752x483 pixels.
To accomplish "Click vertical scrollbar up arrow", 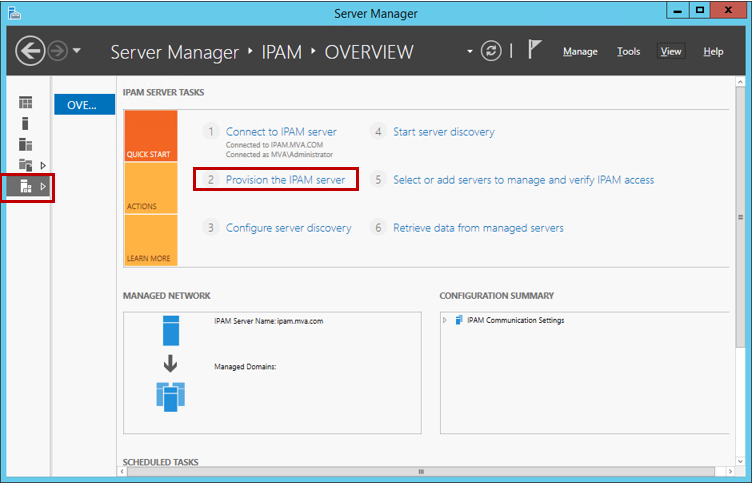I will 740,82.
